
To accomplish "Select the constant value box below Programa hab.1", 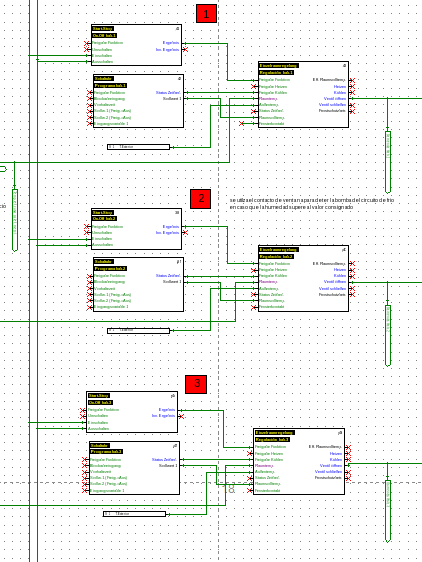I will 138,147.
